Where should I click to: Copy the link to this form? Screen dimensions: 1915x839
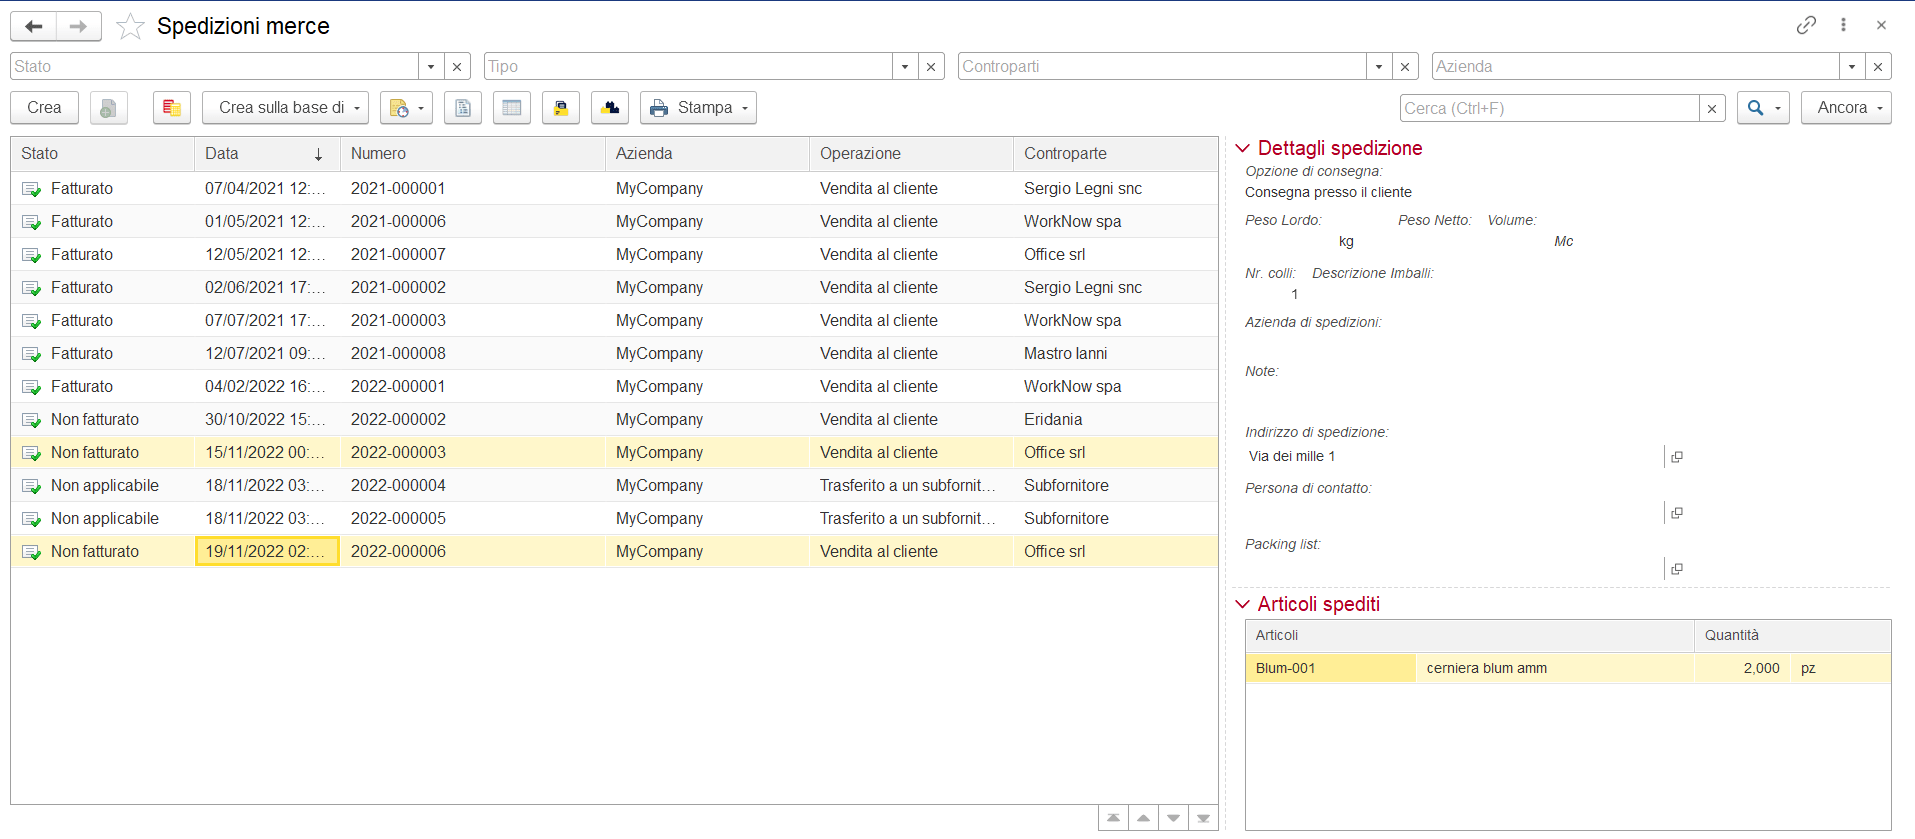coord(1806,25)
